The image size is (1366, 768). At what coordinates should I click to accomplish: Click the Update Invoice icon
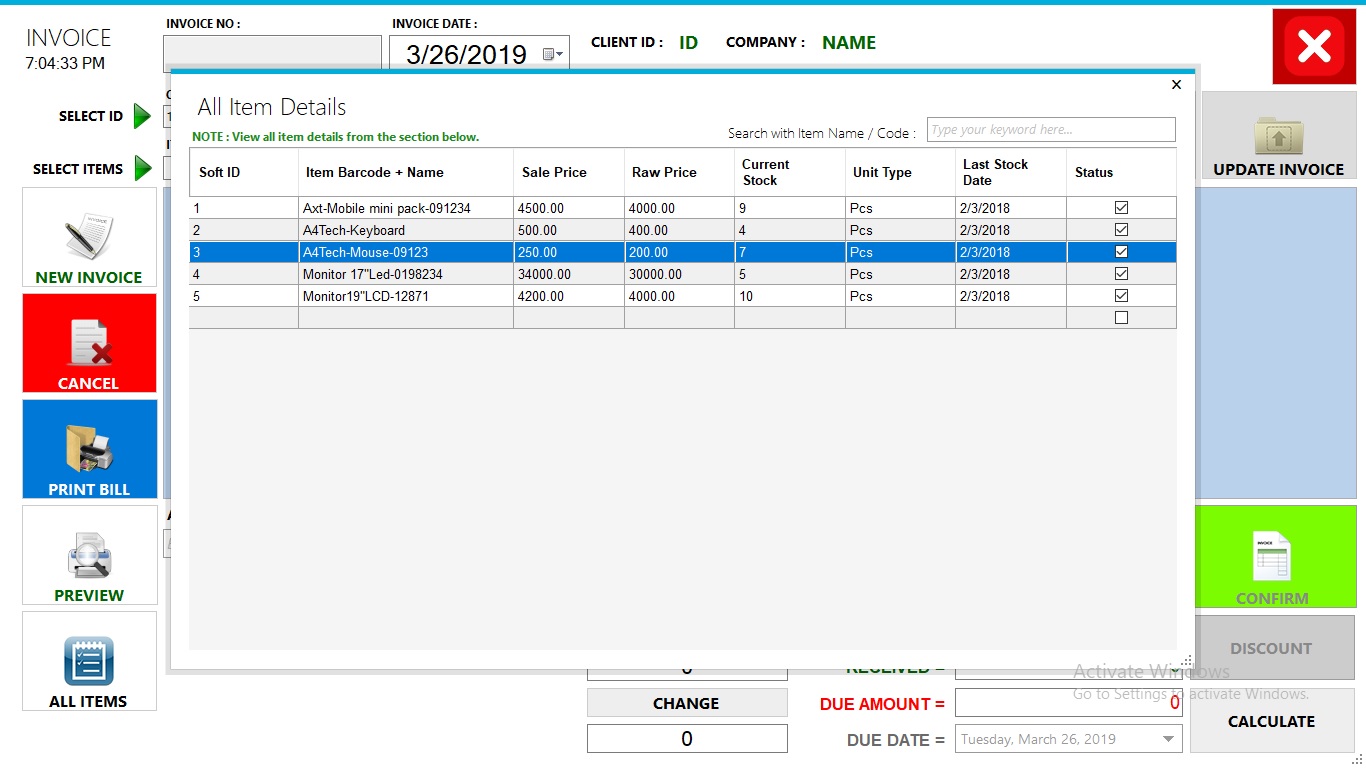(1277, 135)
